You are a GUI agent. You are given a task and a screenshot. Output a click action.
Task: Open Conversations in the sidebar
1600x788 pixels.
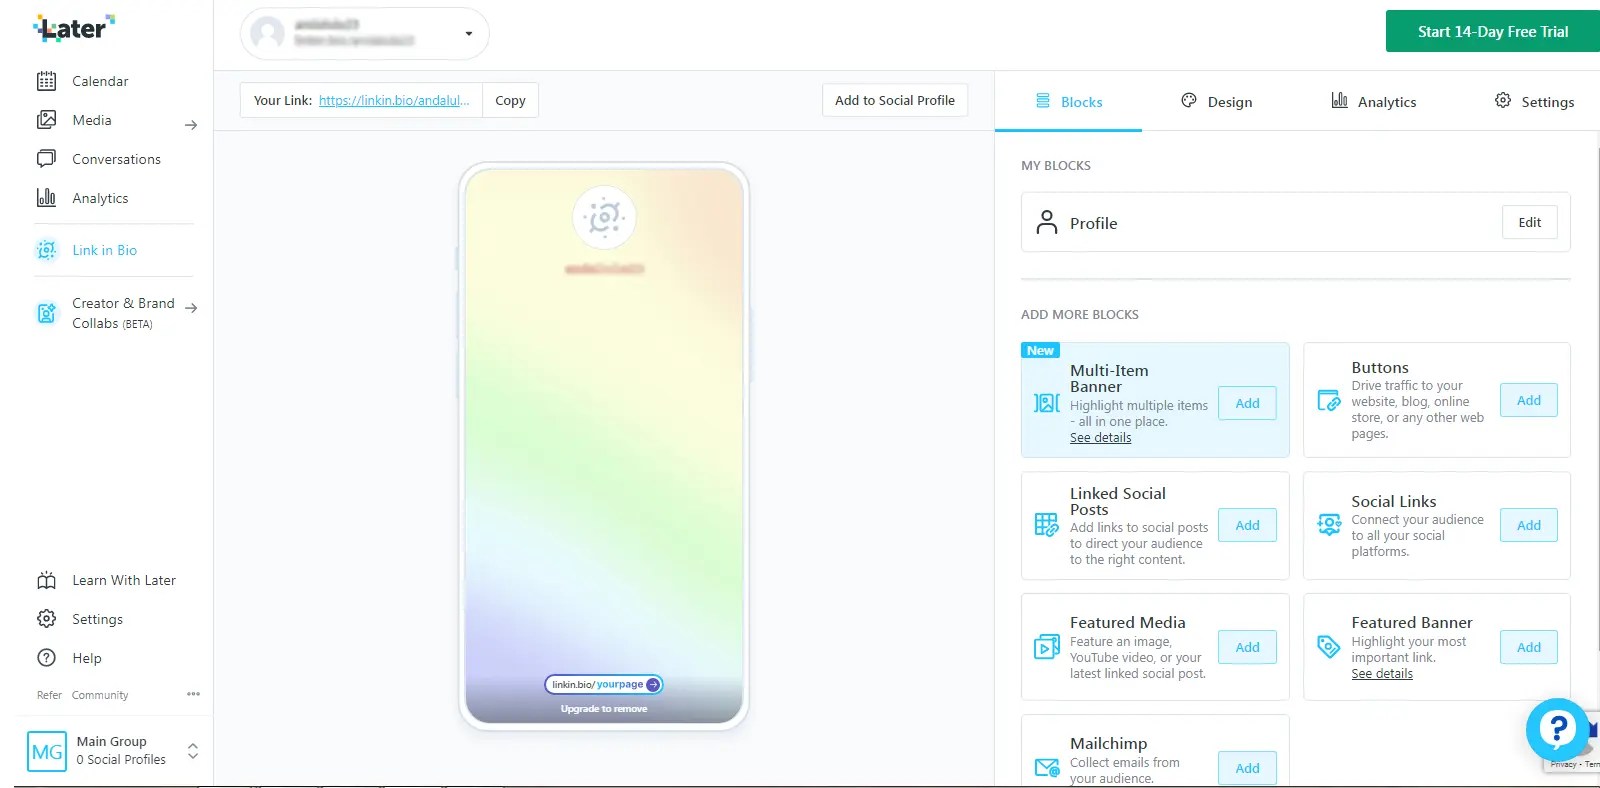(116, 159)
